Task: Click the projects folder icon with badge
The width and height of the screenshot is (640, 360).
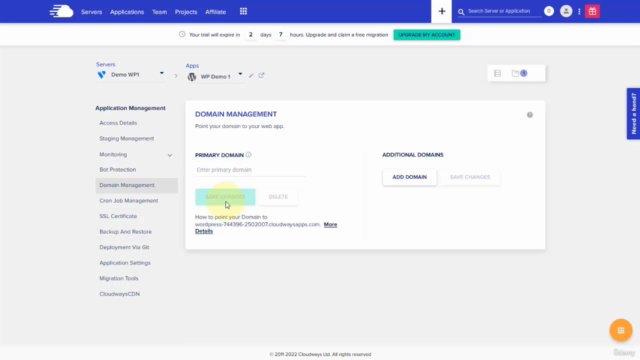Action: click(519, 73)
